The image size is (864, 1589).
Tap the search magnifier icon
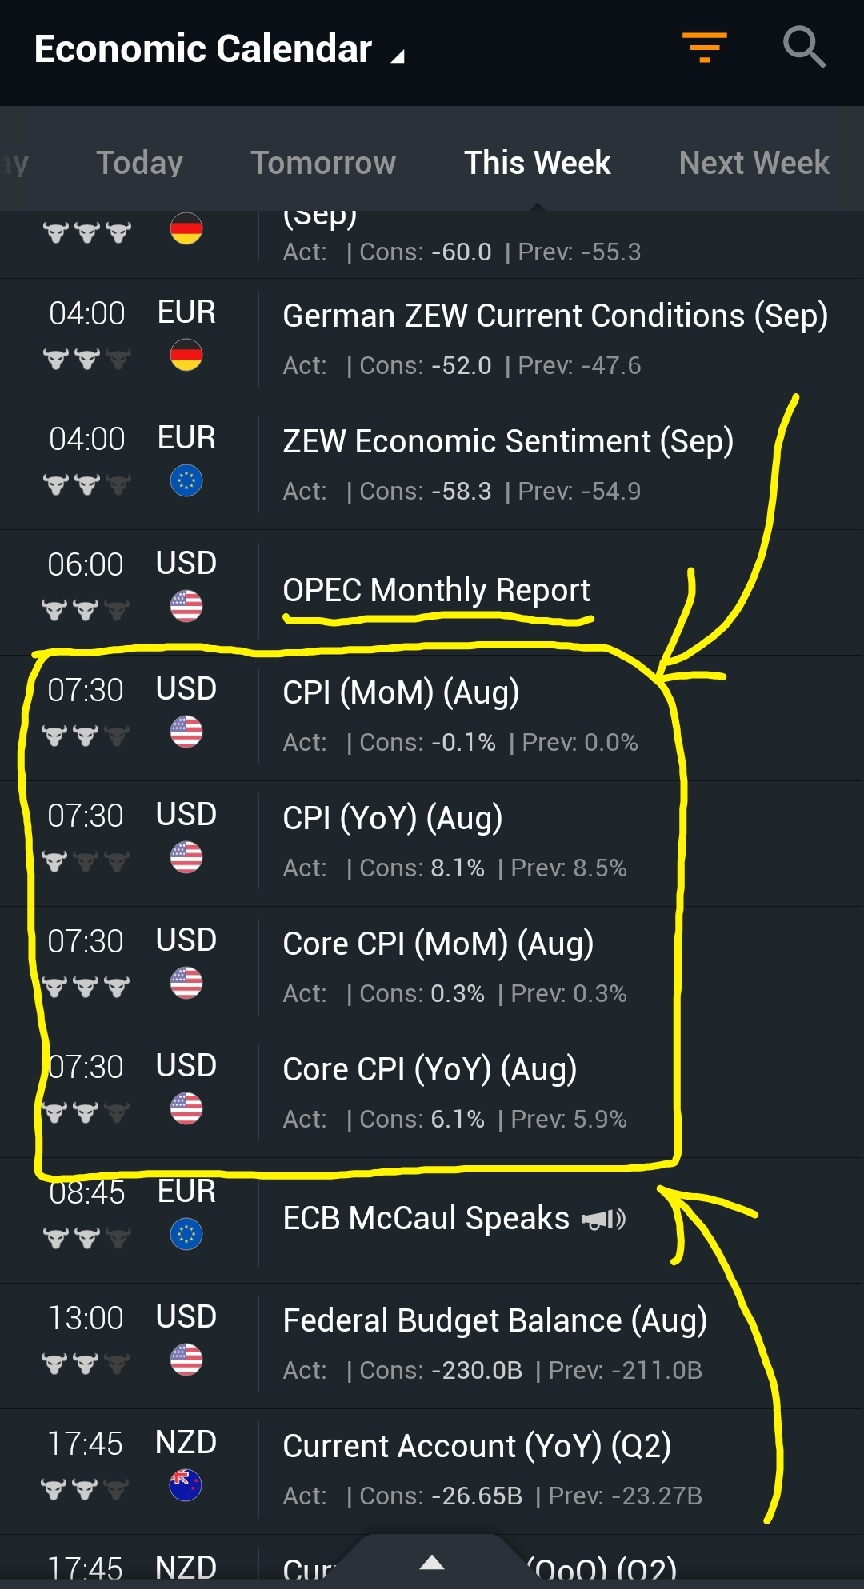coord(803,47)
